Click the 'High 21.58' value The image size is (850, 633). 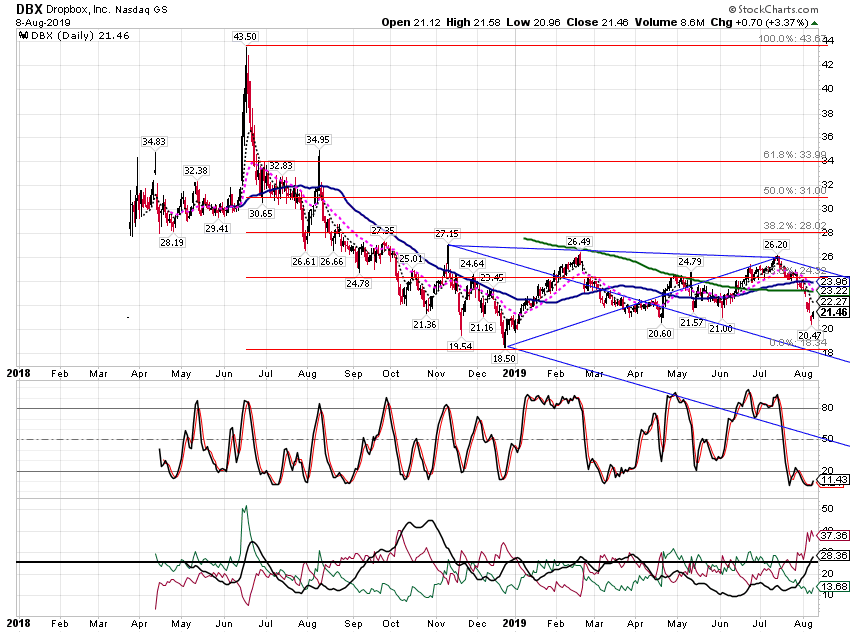tap(473, 22)
